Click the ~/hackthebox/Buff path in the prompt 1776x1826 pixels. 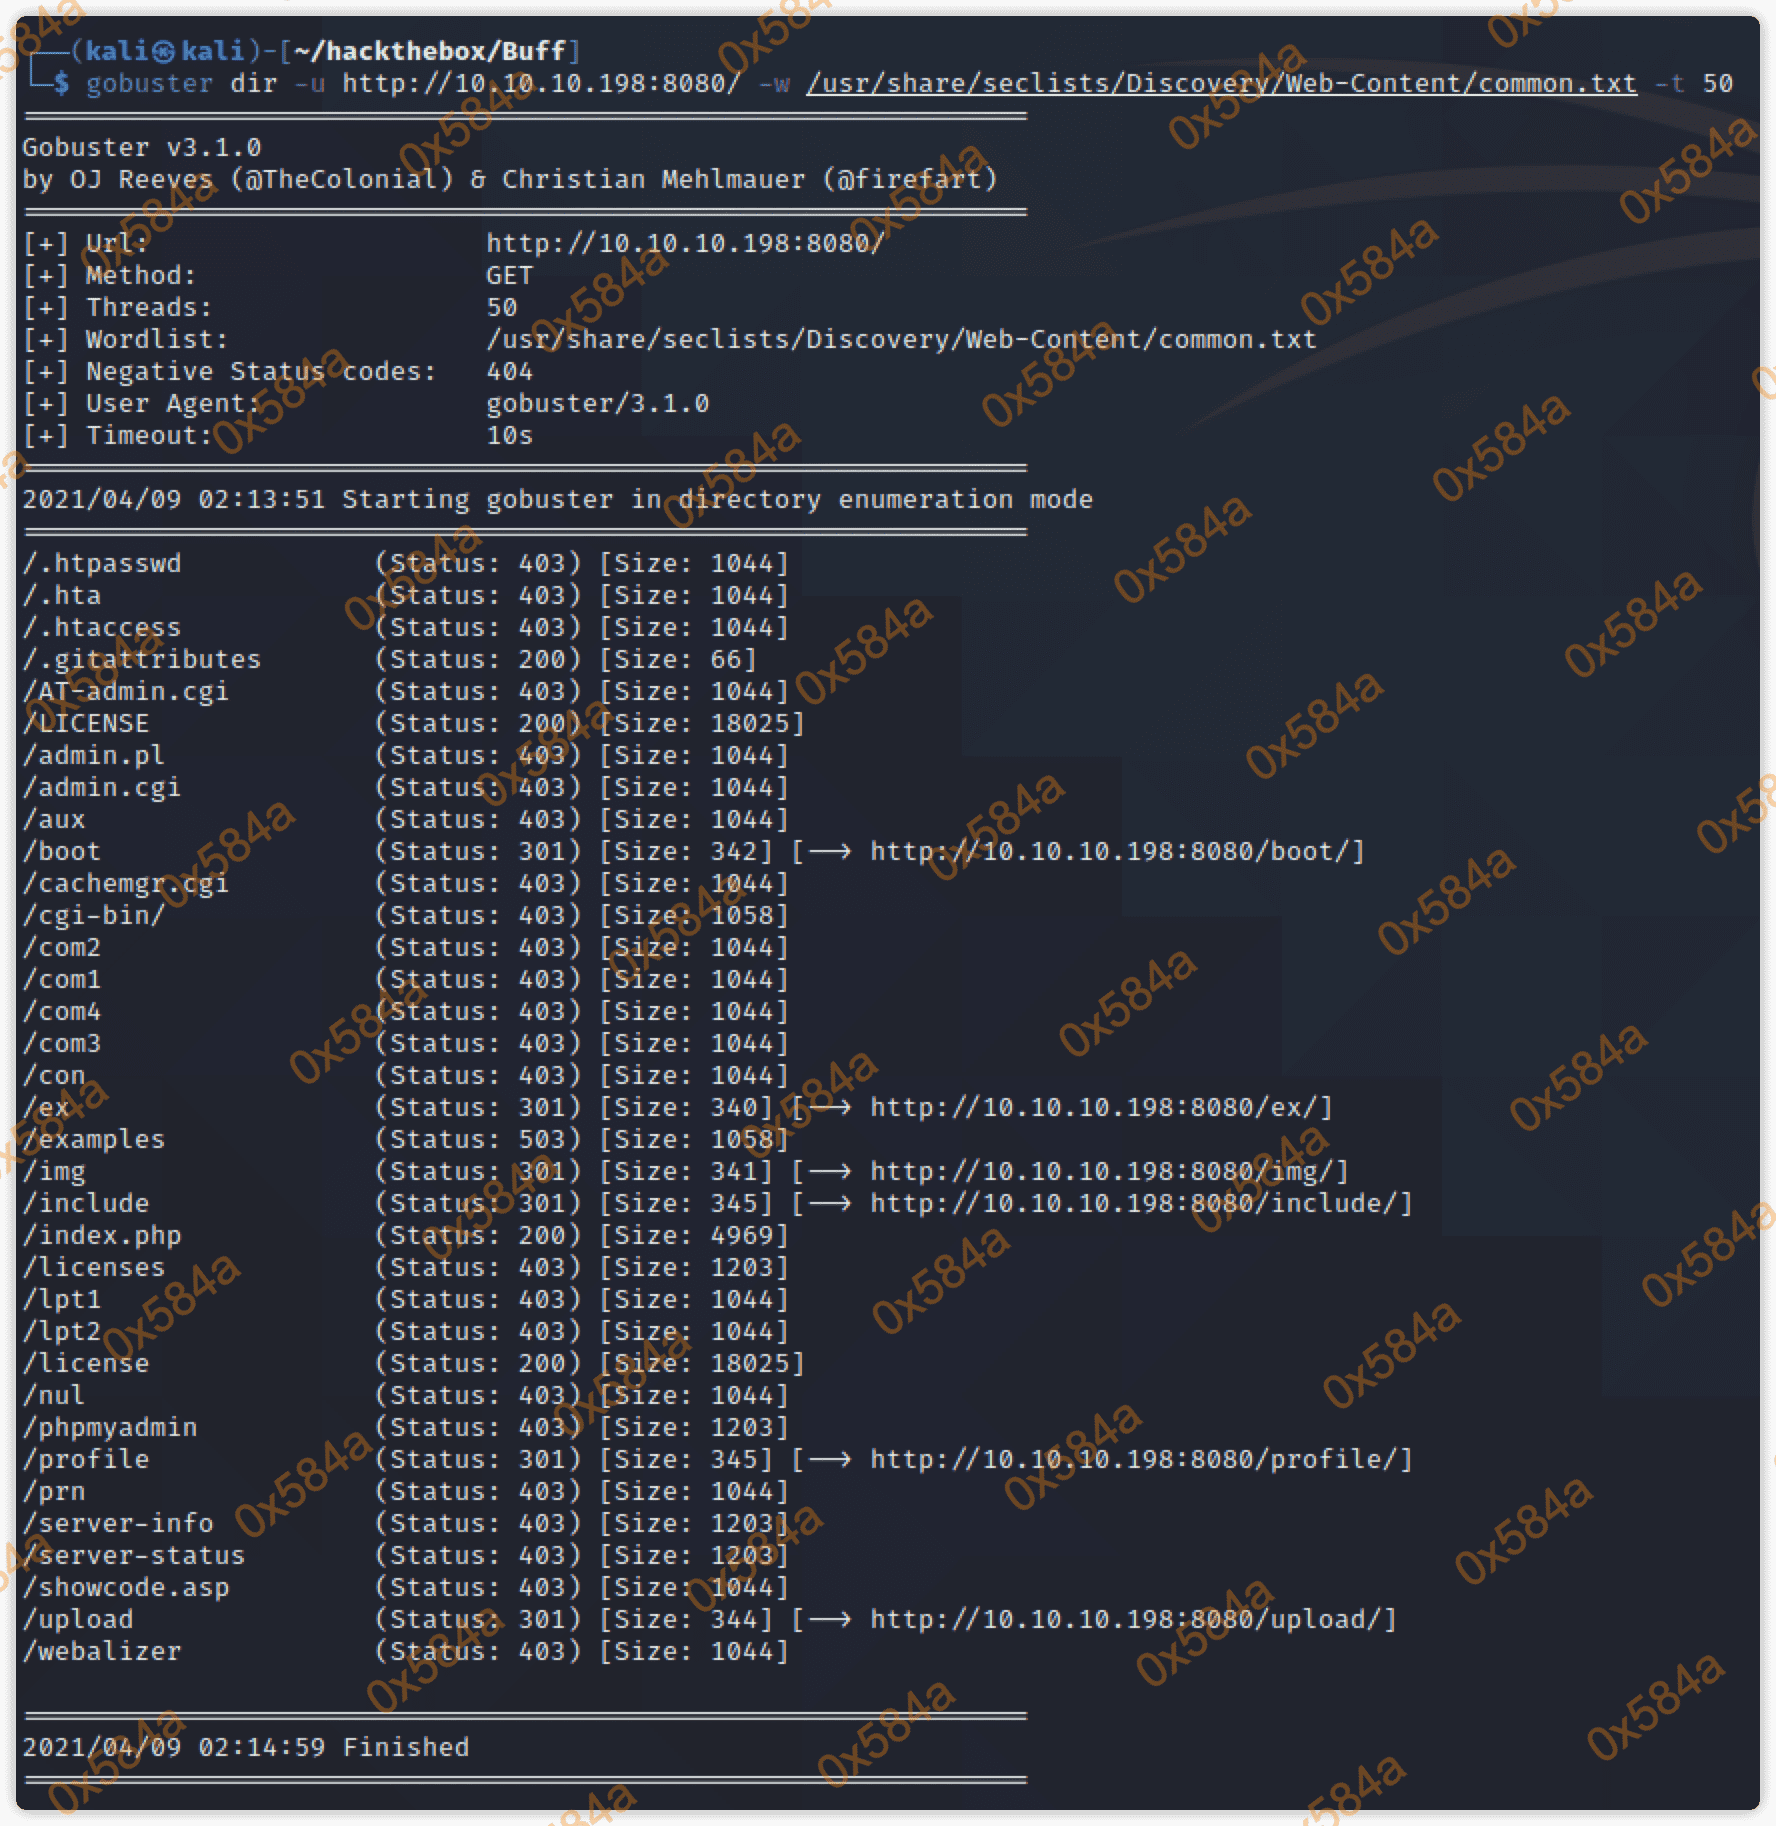point(430,51)
